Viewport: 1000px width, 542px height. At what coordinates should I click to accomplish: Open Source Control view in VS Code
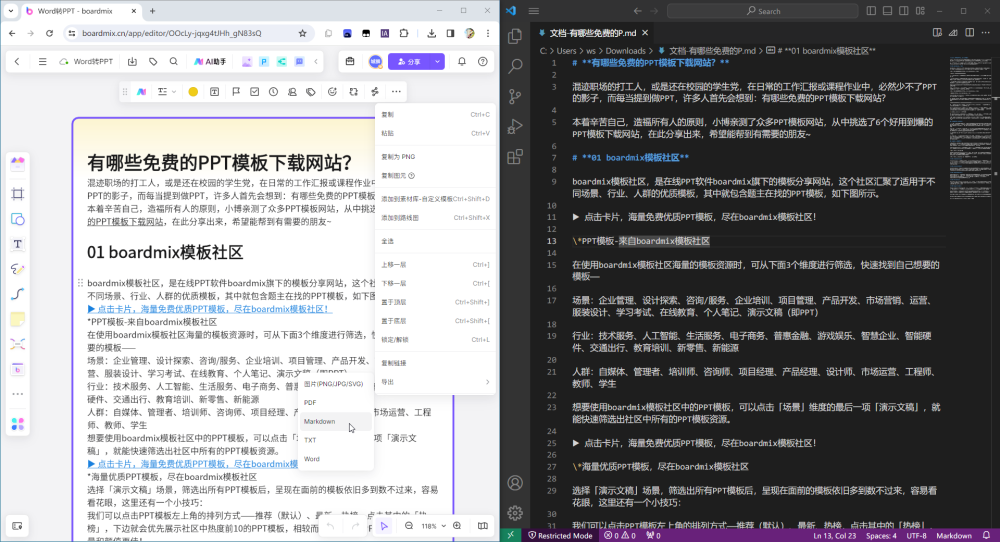click(x=515, y=96)
